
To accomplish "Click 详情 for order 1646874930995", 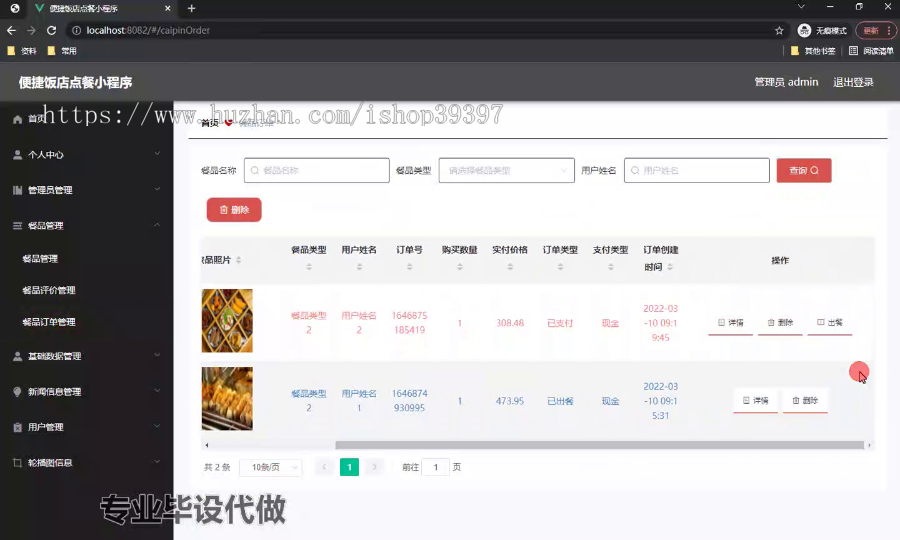I will (x=755, y=401).
